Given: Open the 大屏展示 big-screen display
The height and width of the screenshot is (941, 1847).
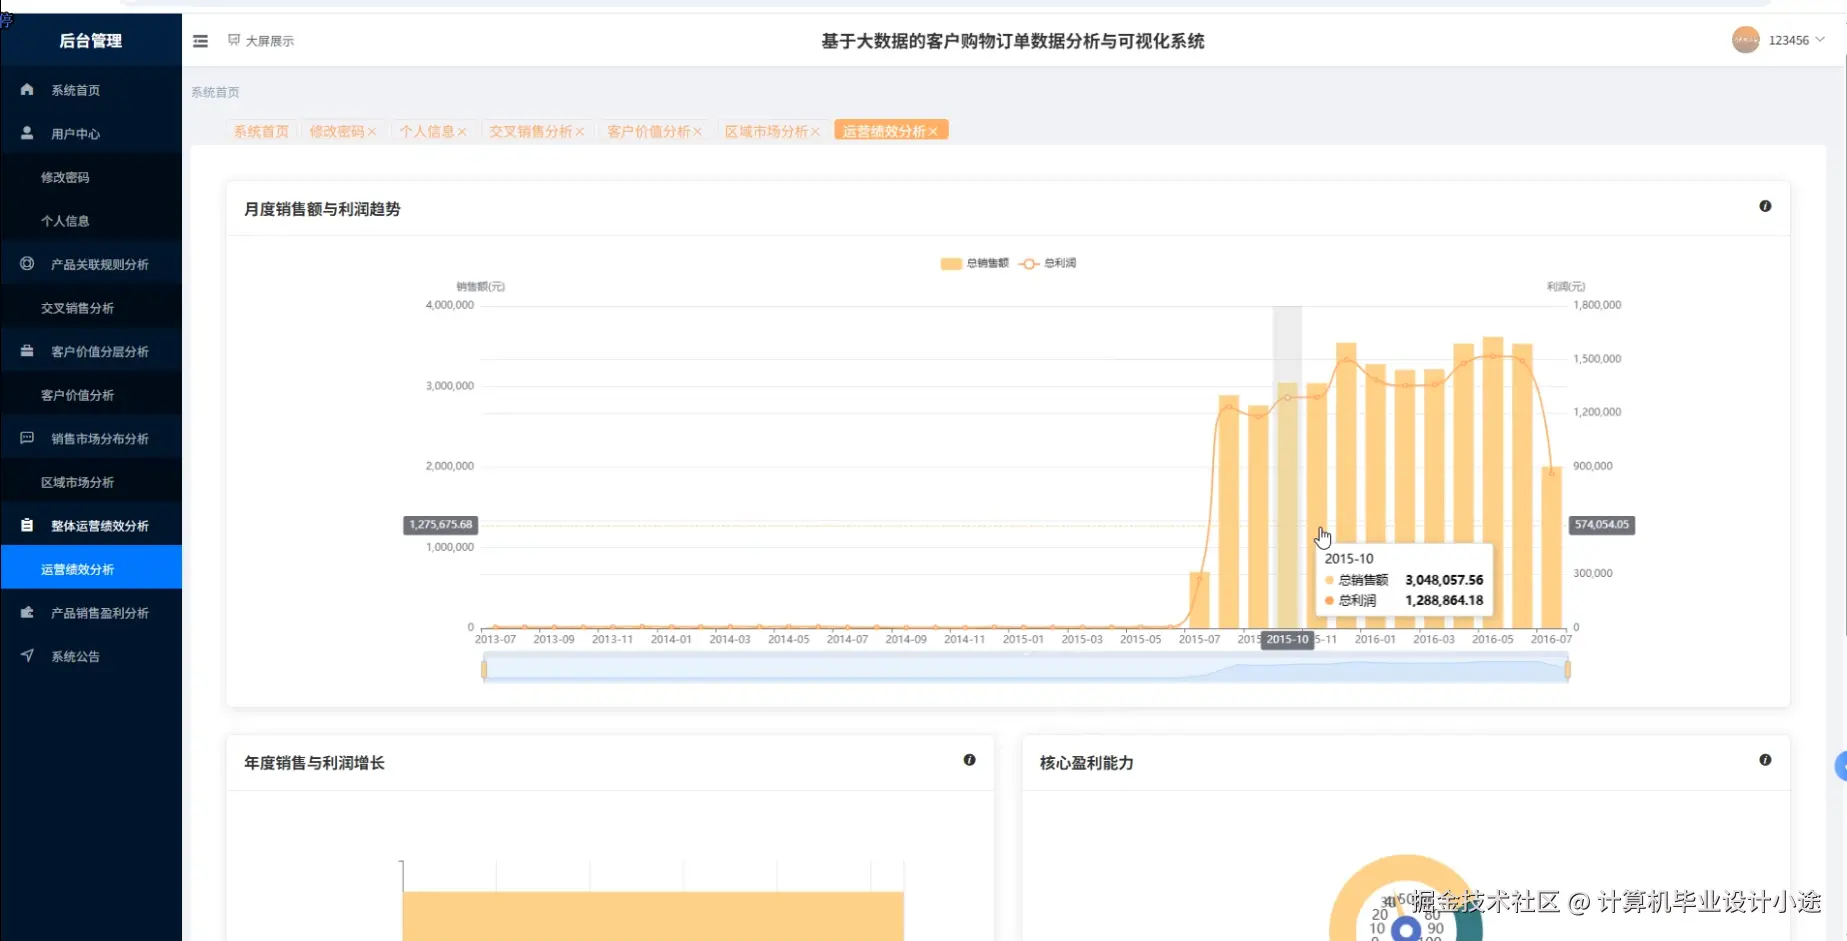Looking at the screenshot, I should (261, 41).
